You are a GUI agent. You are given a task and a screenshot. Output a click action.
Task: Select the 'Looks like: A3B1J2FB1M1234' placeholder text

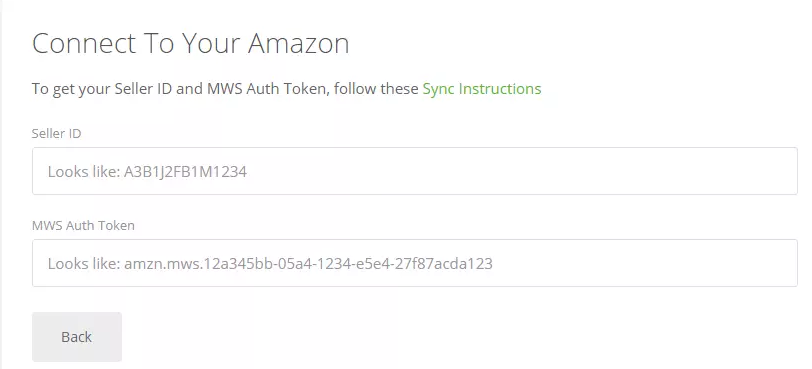coord(147,171)
